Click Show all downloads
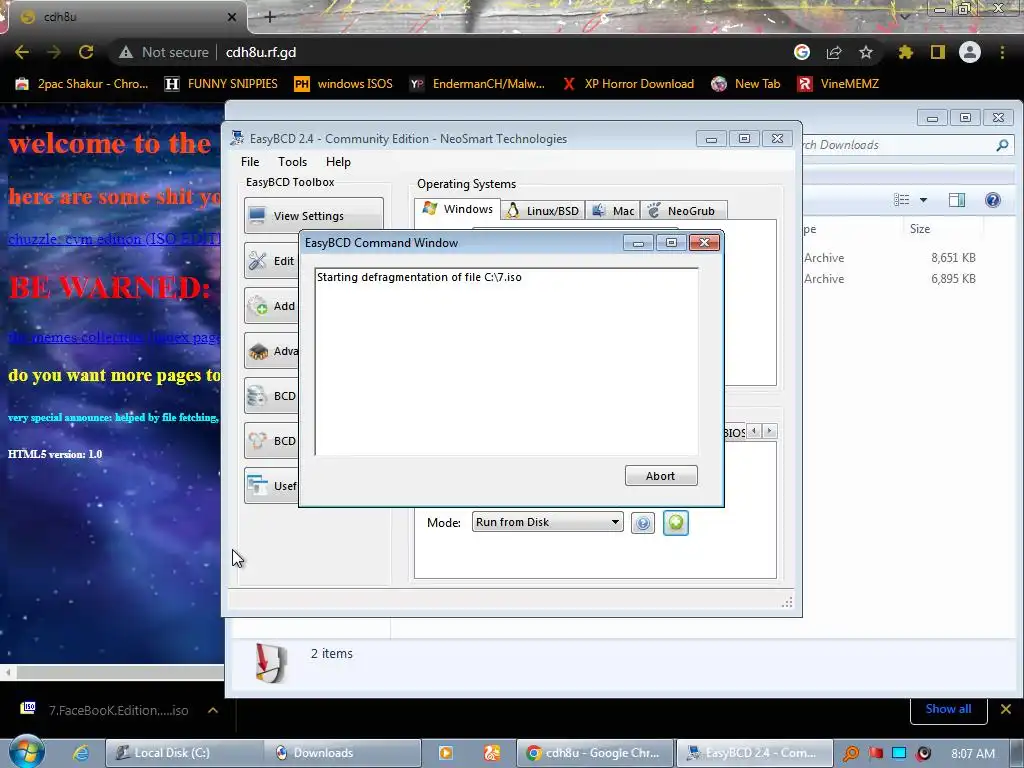The height and width of the screenshot is (768, 1024). pos(948,709)
